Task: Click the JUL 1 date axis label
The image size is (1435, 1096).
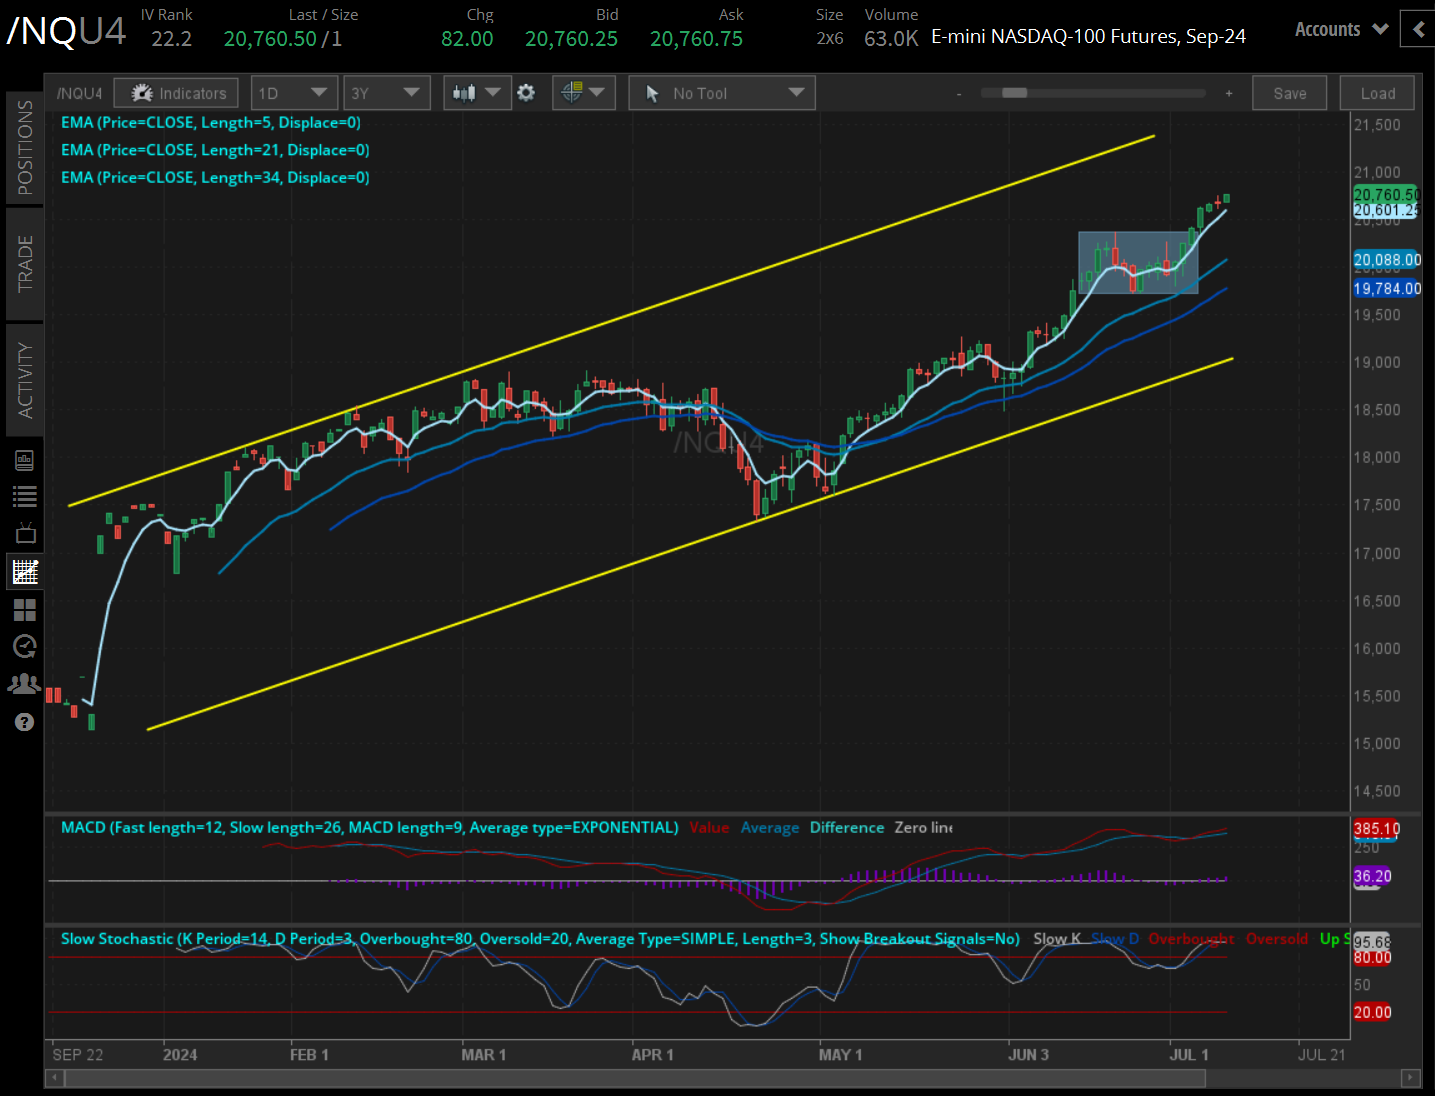Action: pyautogui.click(x=1189, y=1055)
